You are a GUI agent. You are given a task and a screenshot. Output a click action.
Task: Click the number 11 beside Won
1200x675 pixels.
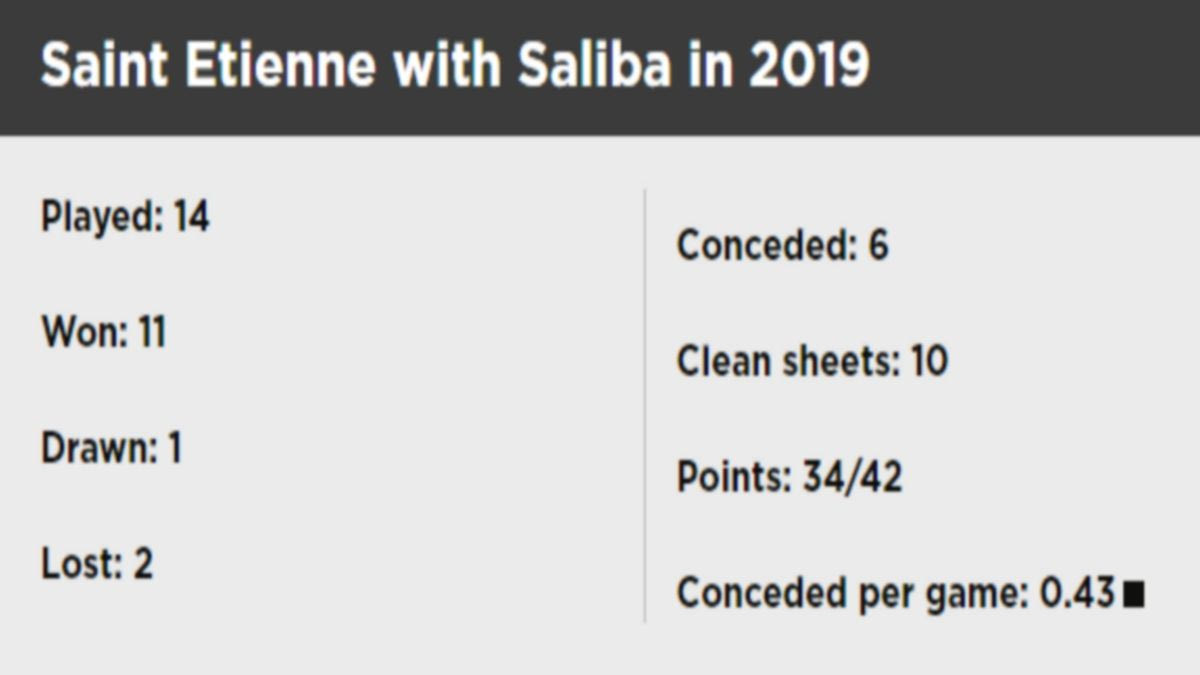(151, 332)
